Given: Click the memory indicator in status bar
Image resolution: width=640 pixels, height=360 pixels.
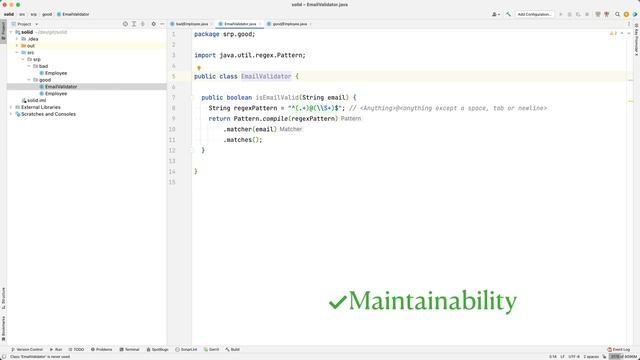Looking at the screenshot, I should pyautogui.click(x=623, y=357).
